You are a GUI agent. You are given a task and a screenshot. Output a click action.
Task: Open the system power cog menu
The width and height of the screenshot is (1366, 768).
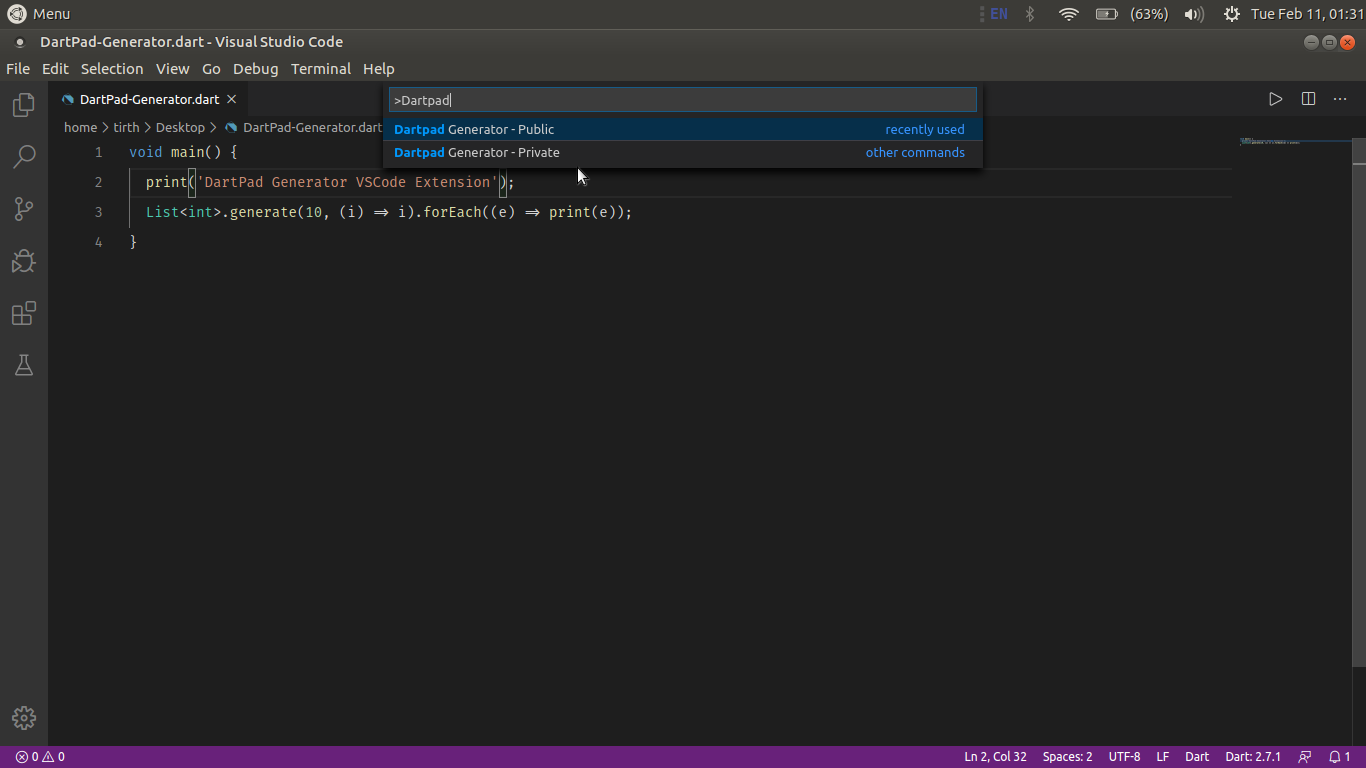(1232, 14)
